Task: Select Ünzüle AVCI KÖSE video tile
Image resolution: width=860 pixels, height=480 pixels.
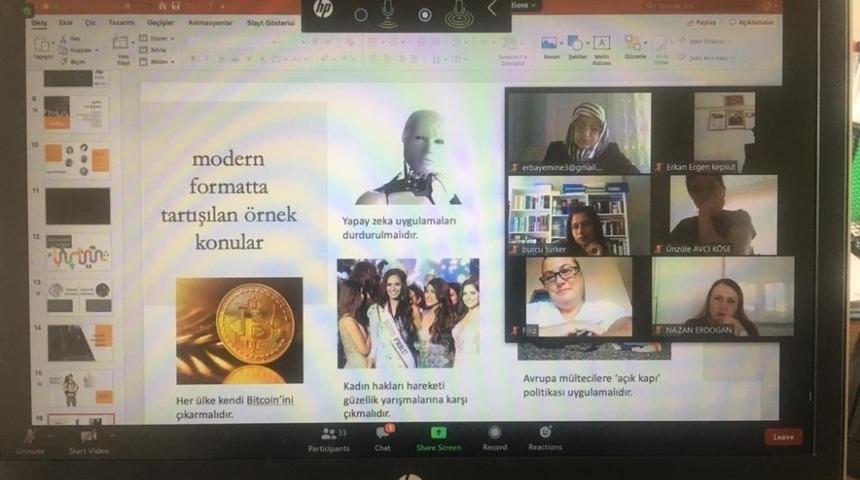Action: (x=723, y=215)
